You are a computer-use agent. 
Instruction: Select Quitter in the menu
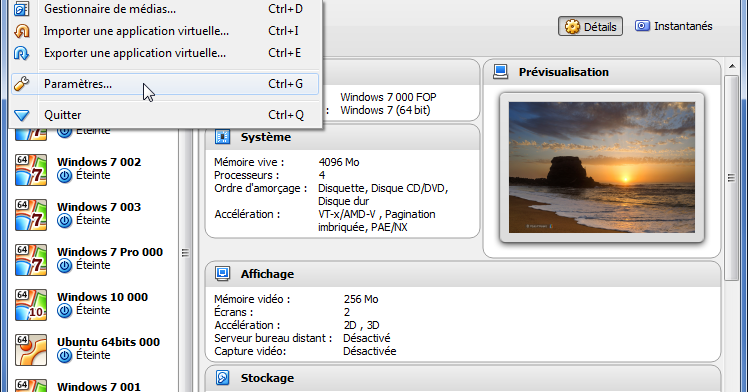click(165, 115)
